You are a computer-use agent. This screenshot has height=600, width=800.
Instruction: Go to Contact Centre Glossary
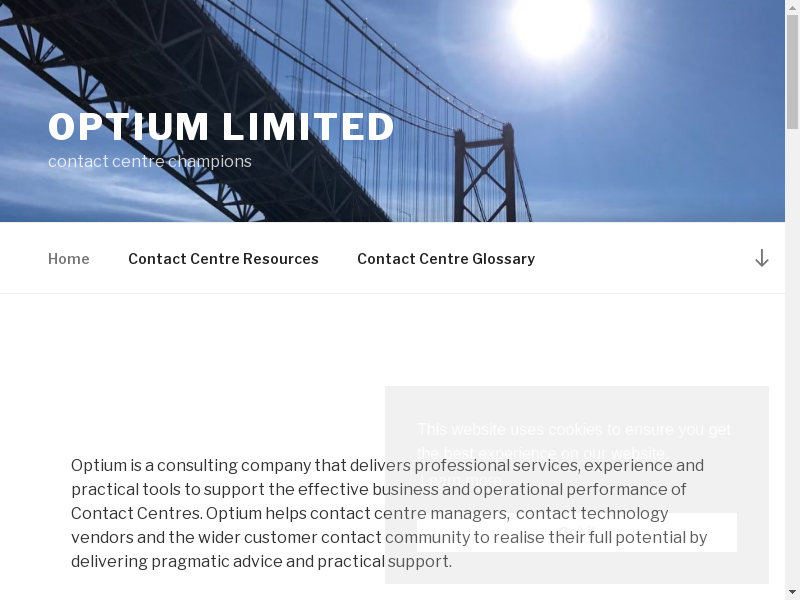coord(446,259)
